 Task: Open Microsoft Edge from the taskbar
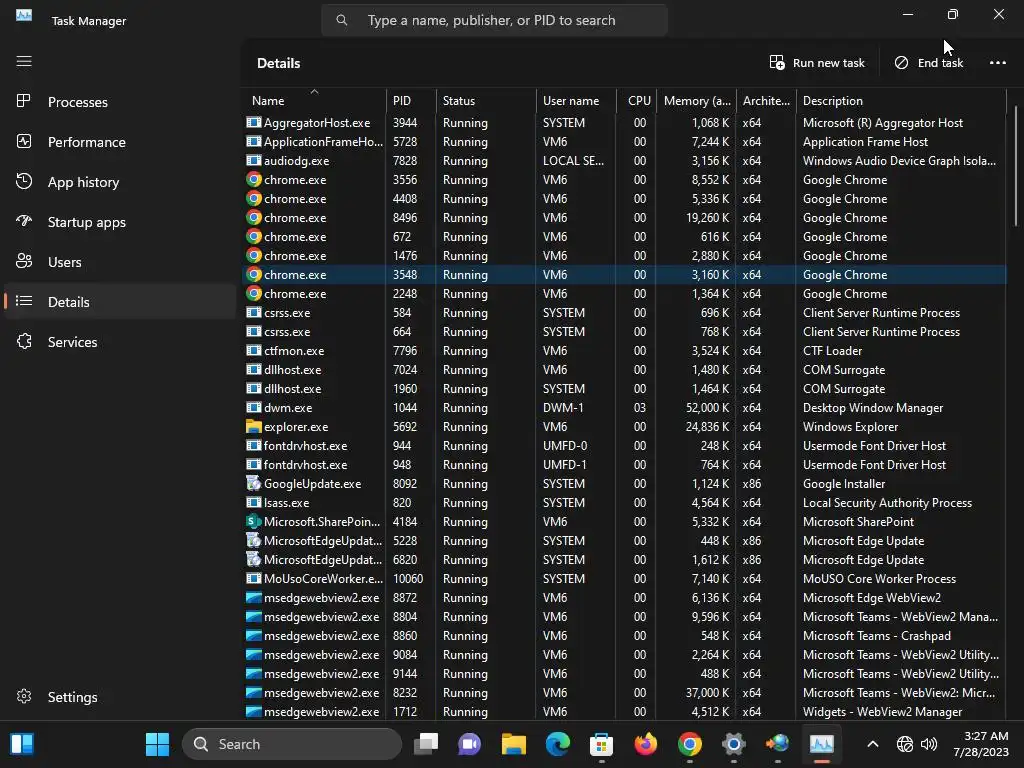tap(558, 744)
